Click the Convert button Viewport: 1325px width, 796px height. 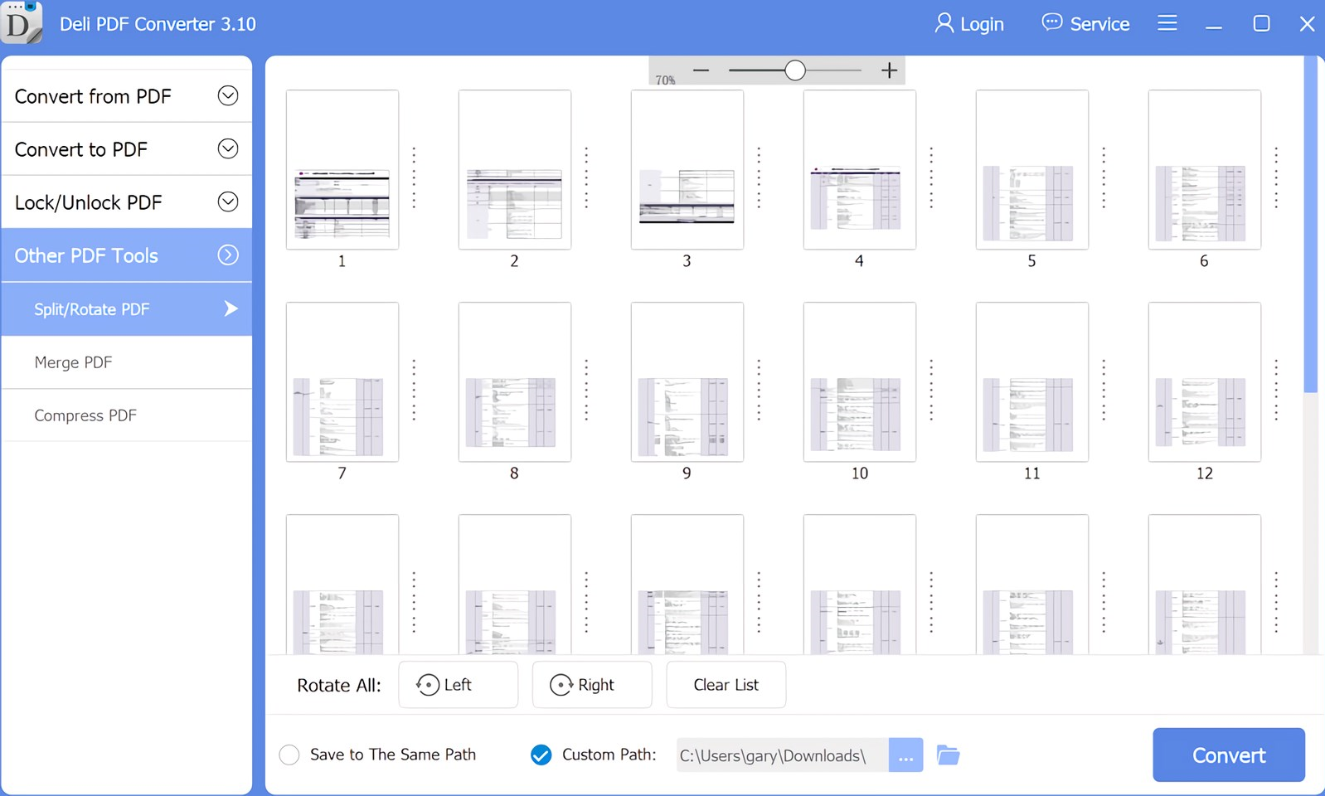pyautogui.click(x=1228, y=755)
